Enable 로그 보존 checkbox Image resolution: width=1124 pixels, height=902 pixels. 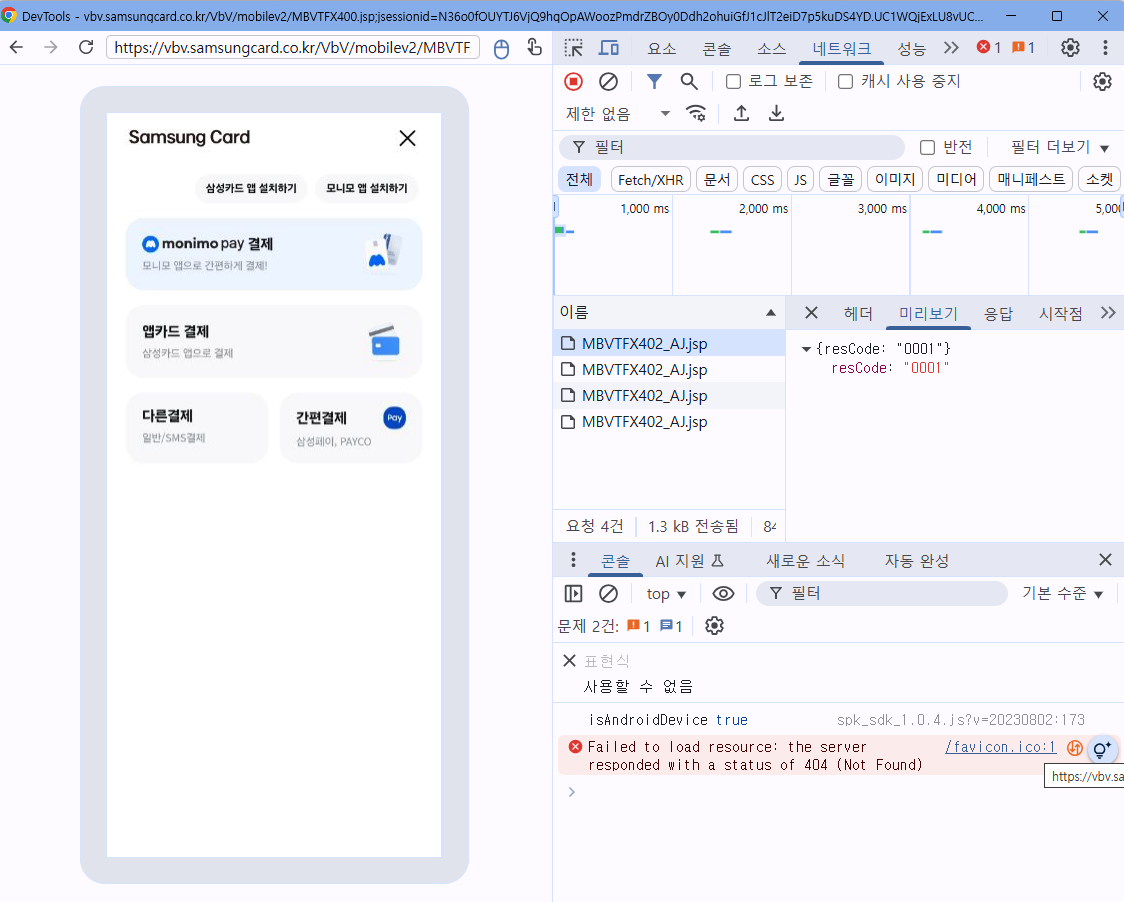[733, 82]
